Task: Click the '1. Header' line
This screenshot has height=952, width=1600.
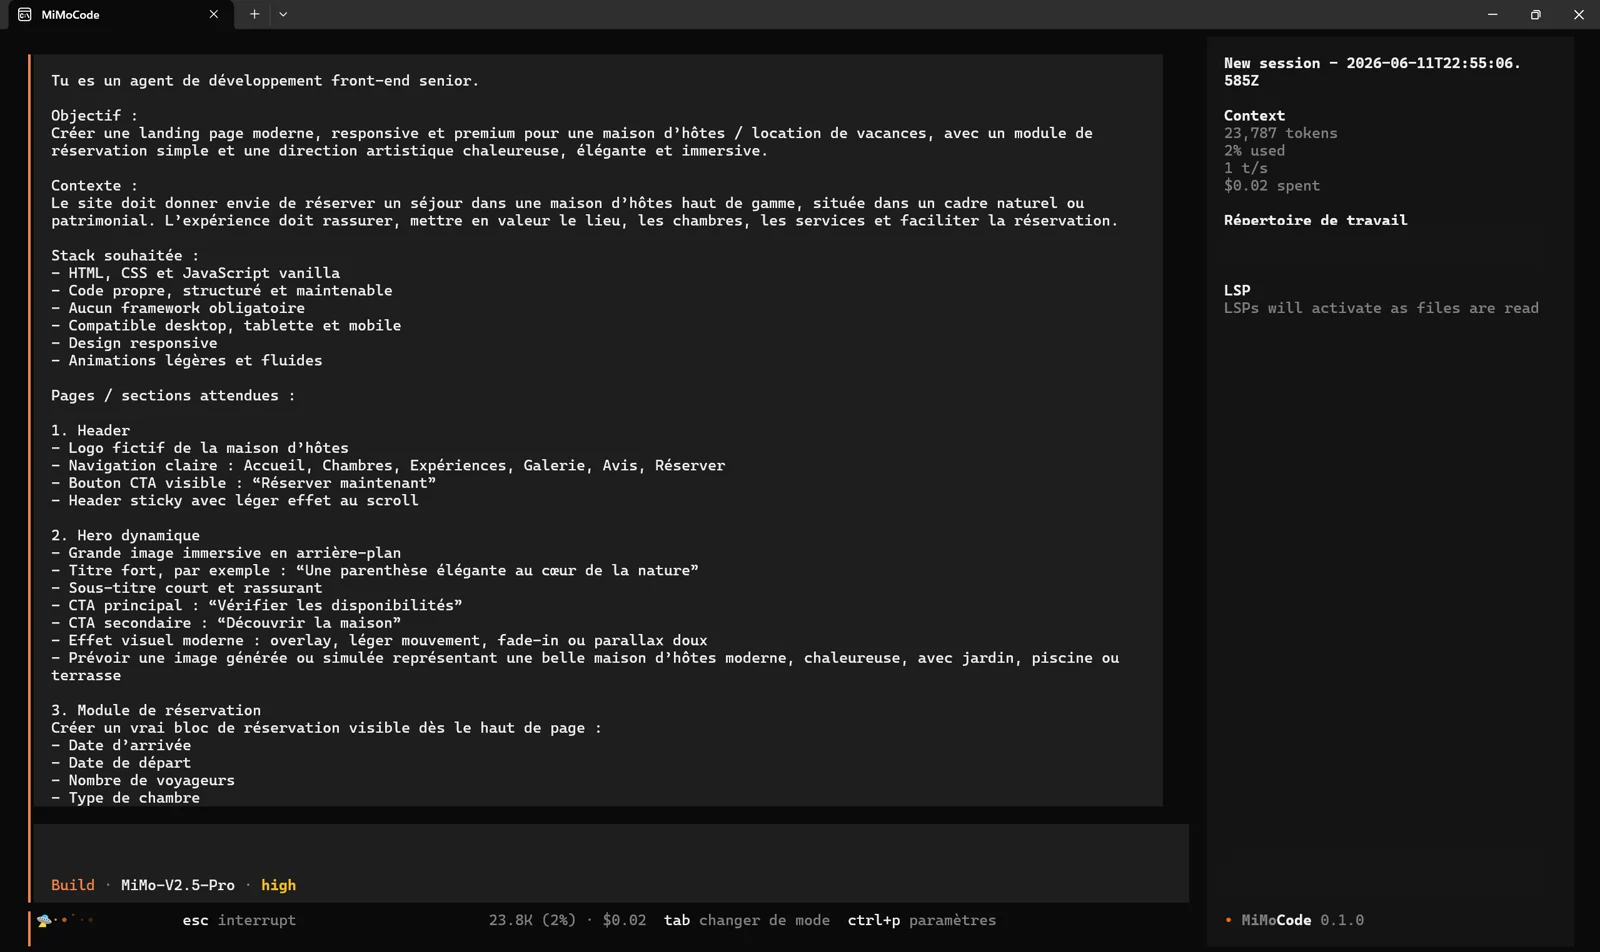Action: coord(90,431)
